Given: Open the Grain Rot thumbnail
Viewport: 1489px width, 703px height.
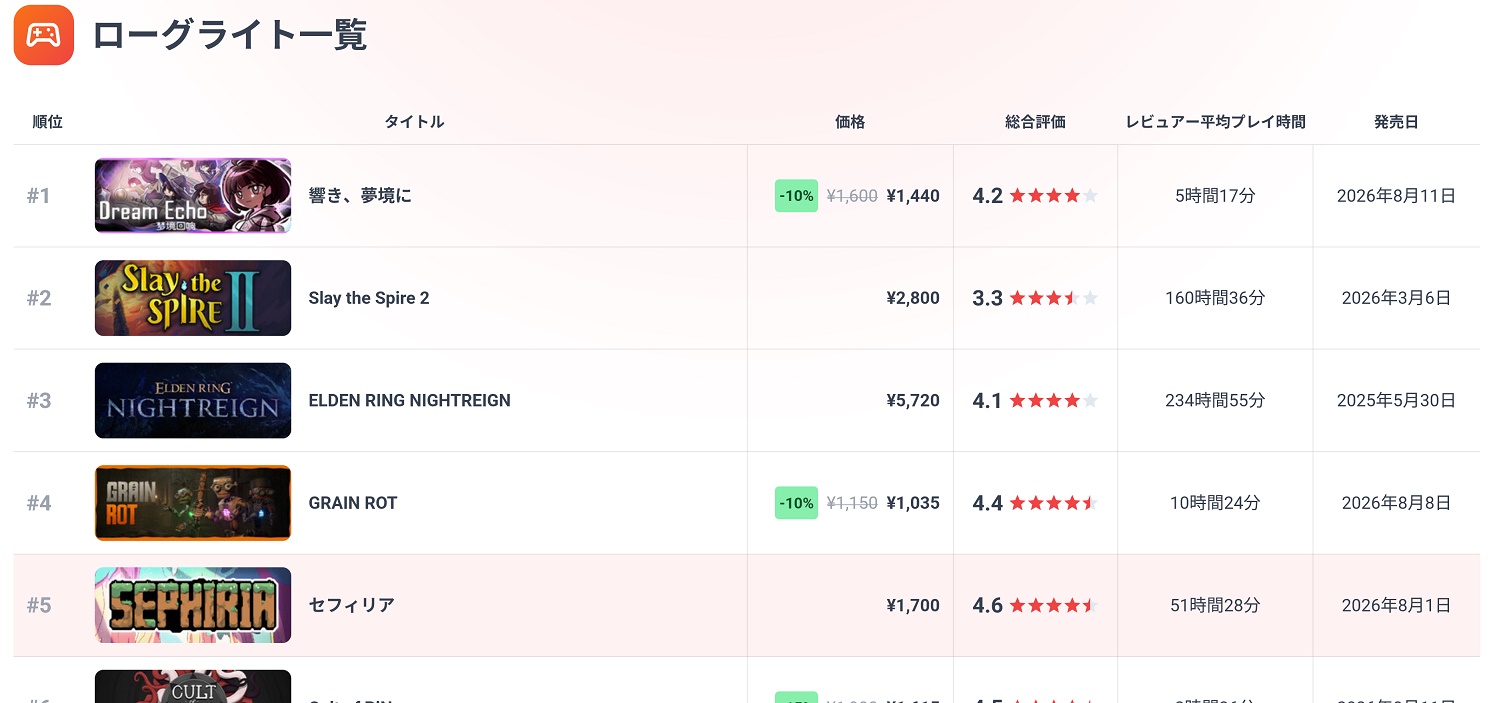Looking at the screenshot, I should point(193,503).
